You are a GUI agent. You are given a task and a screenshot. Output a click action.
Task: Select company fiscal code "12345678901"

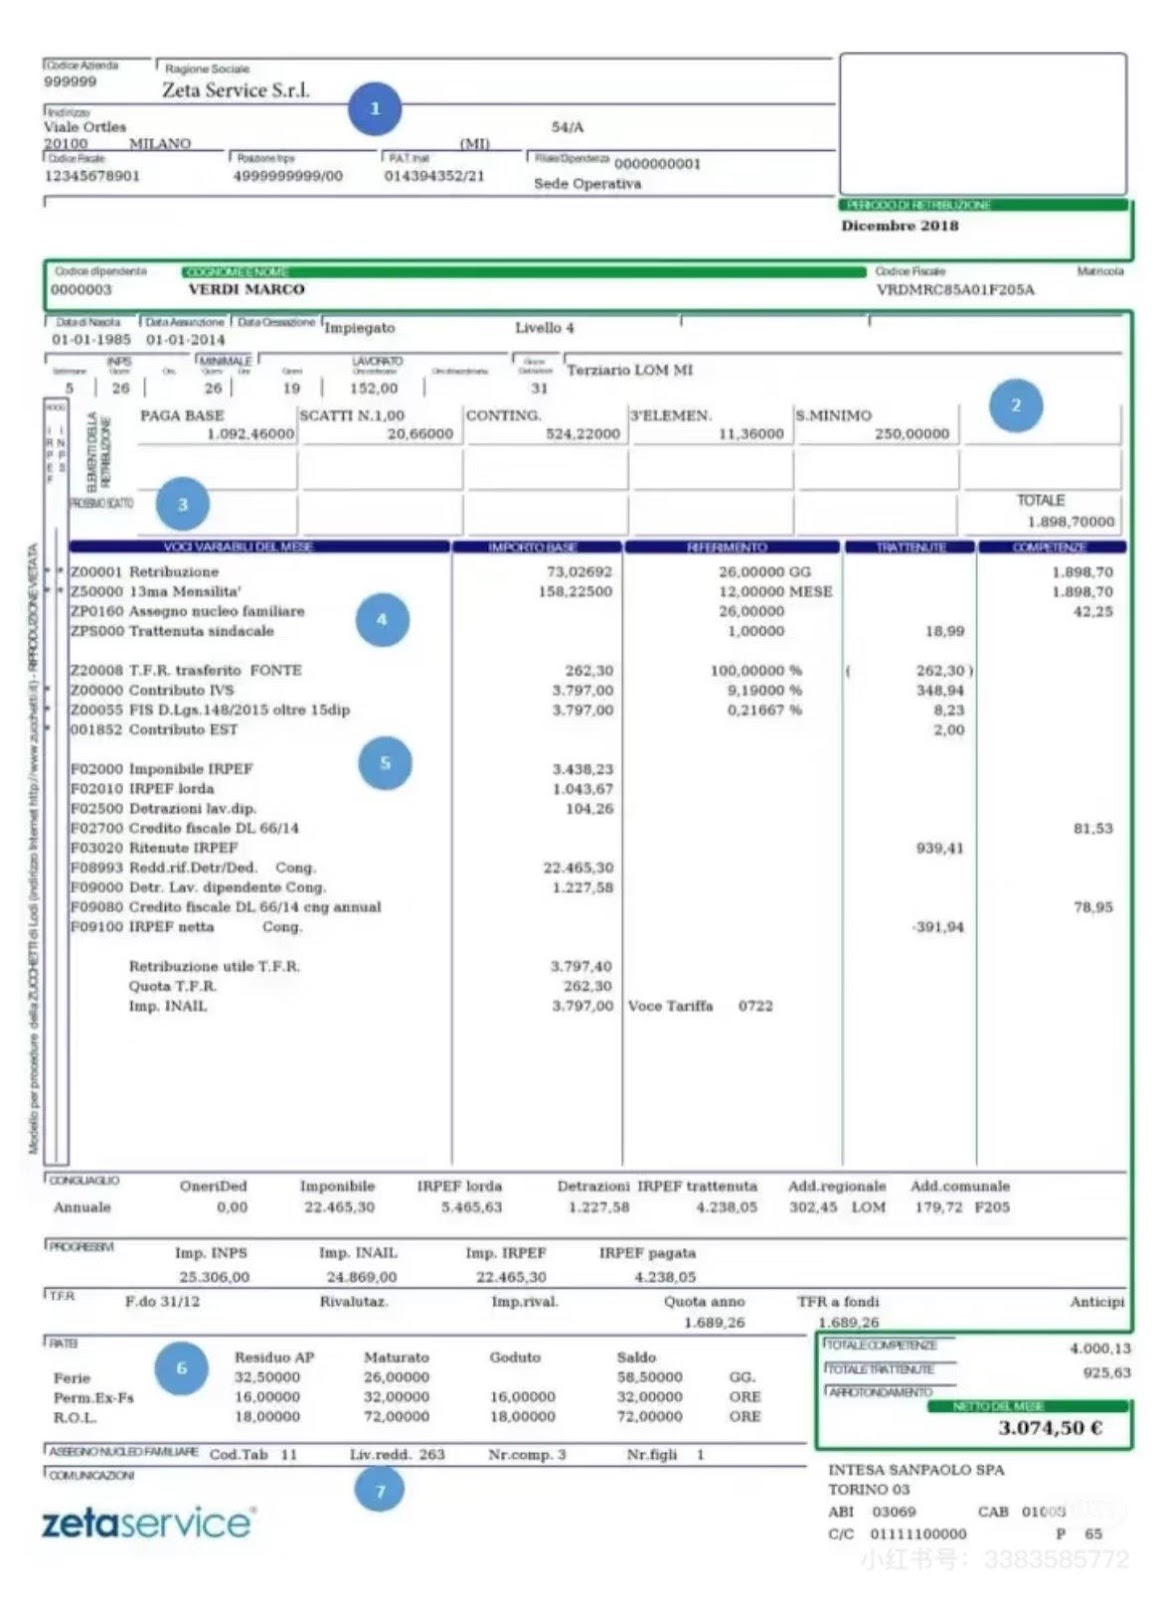[x=92, y=176]
